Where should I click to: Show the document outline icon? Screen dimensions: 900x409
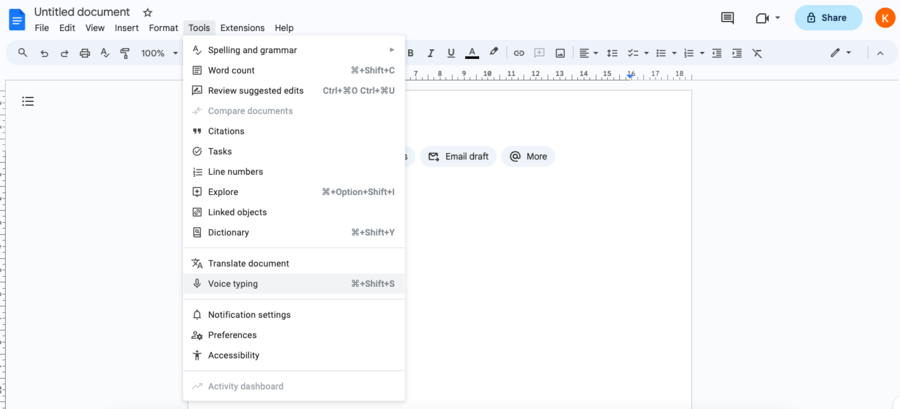28,102
